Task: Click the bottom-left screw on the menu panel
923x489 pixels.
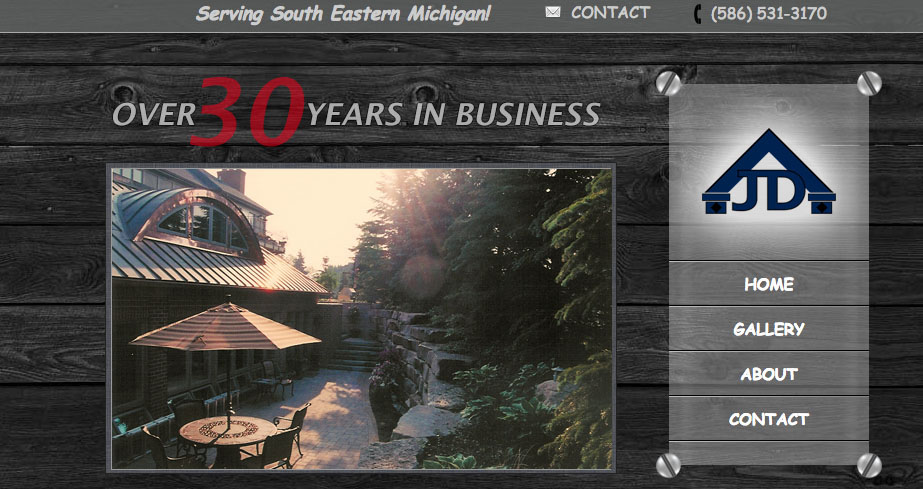Action: (668, 465)
